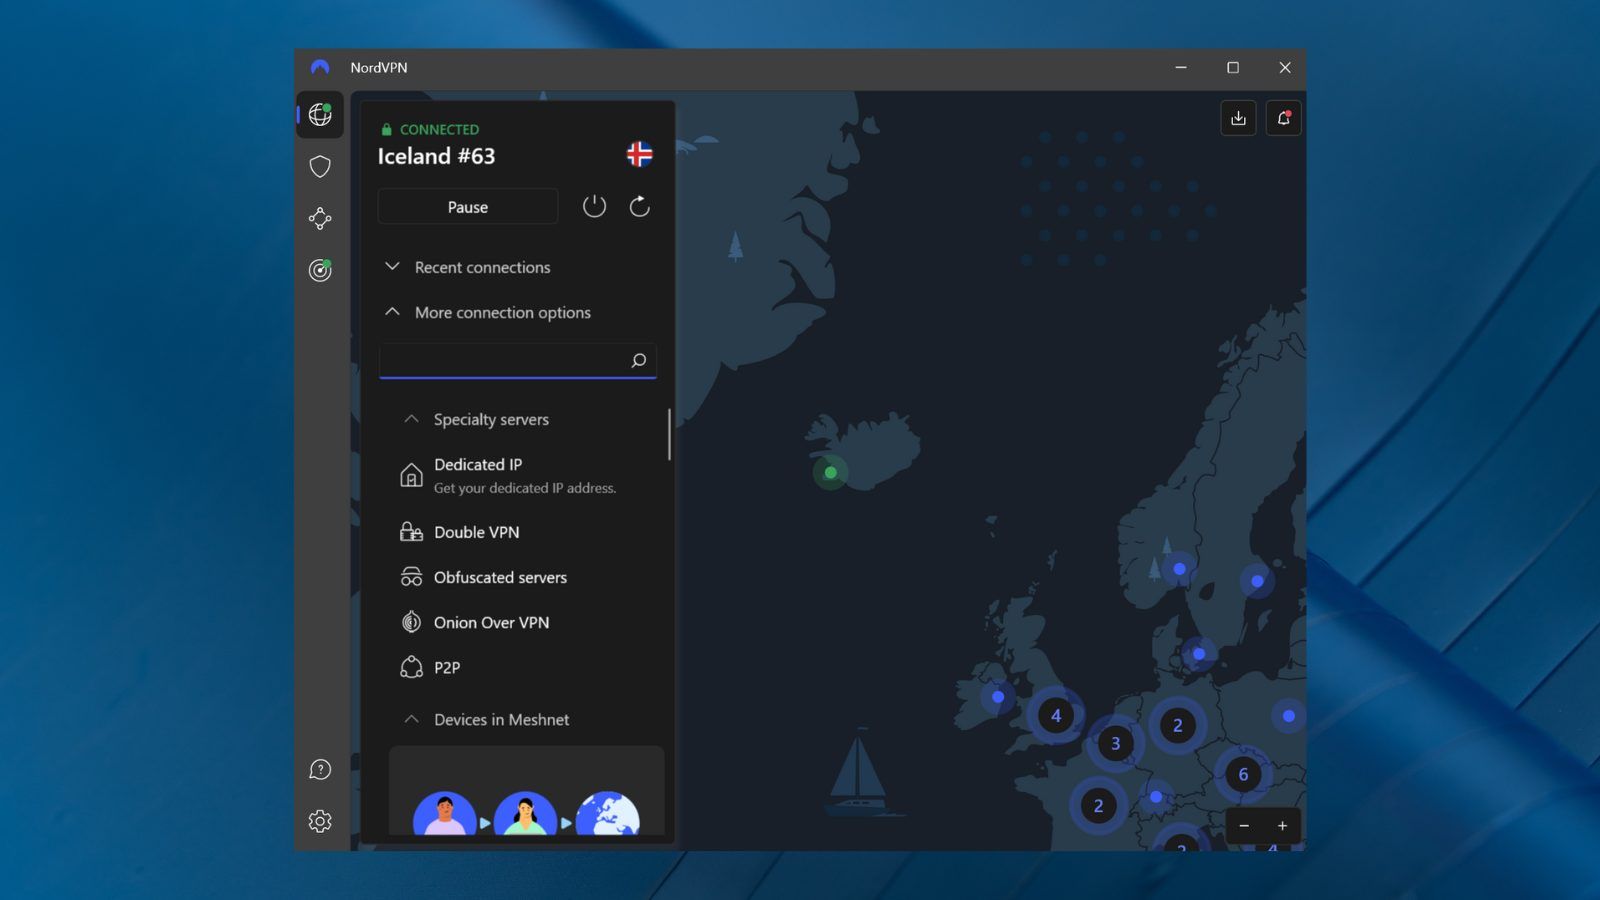Click the Ireland server dot on map
The width and height of the screenshot is (1600, 900).
click(x=998, y=697)
